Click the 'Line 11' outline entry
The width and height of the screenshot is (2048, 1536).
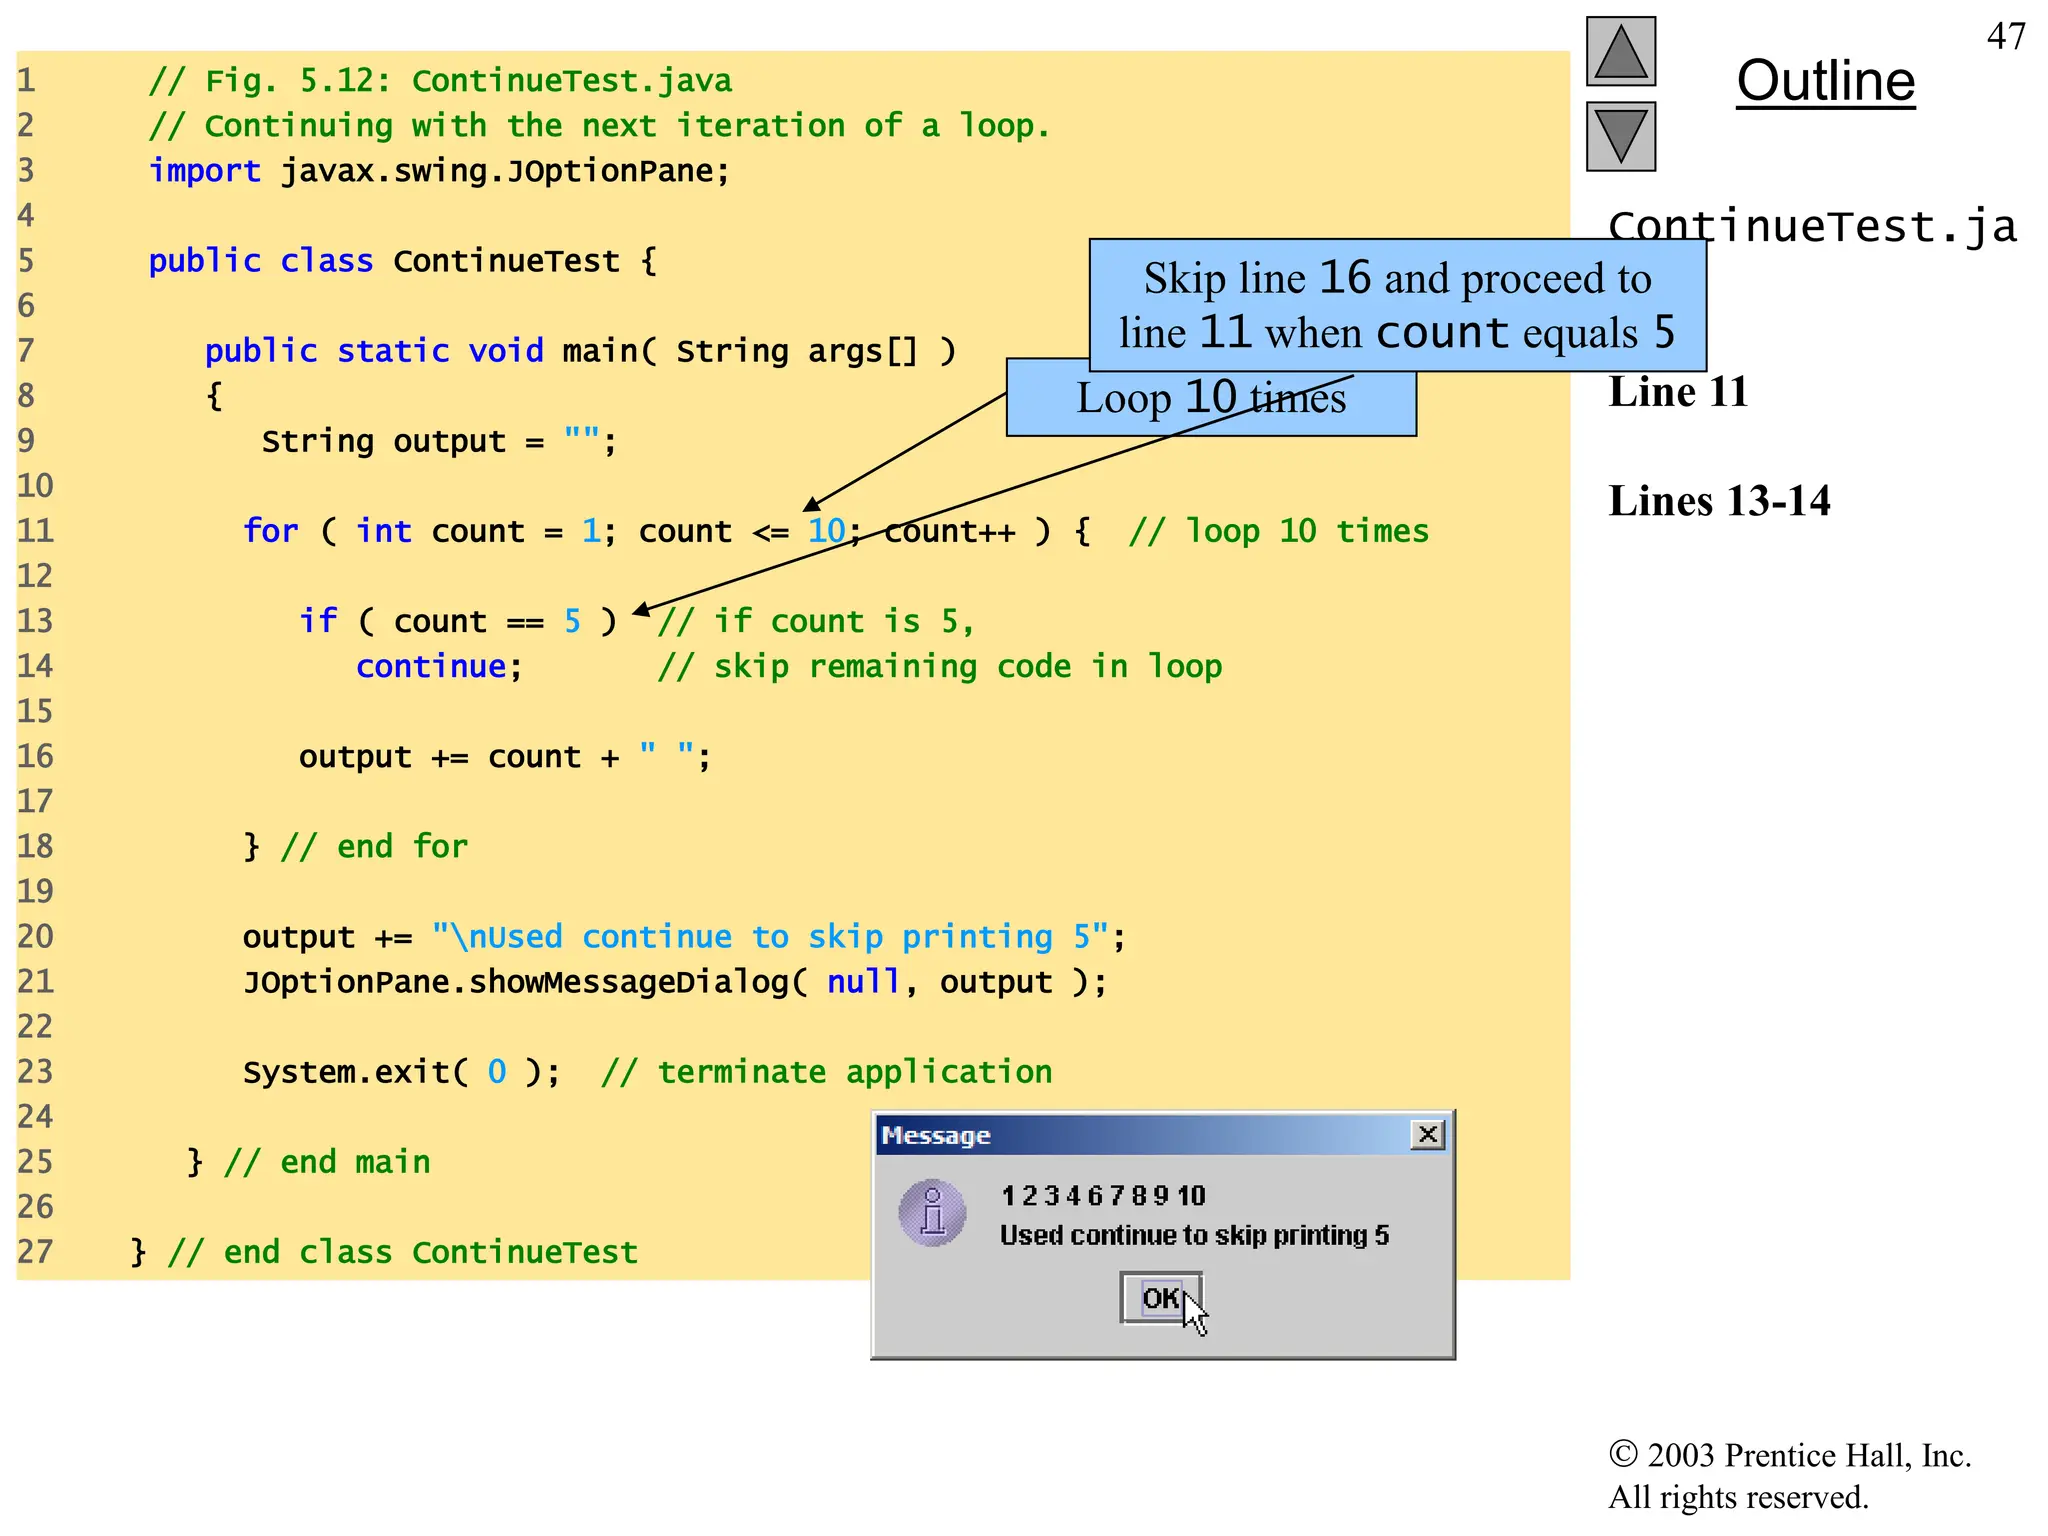pyautogui.click(x=1678, y=392)
